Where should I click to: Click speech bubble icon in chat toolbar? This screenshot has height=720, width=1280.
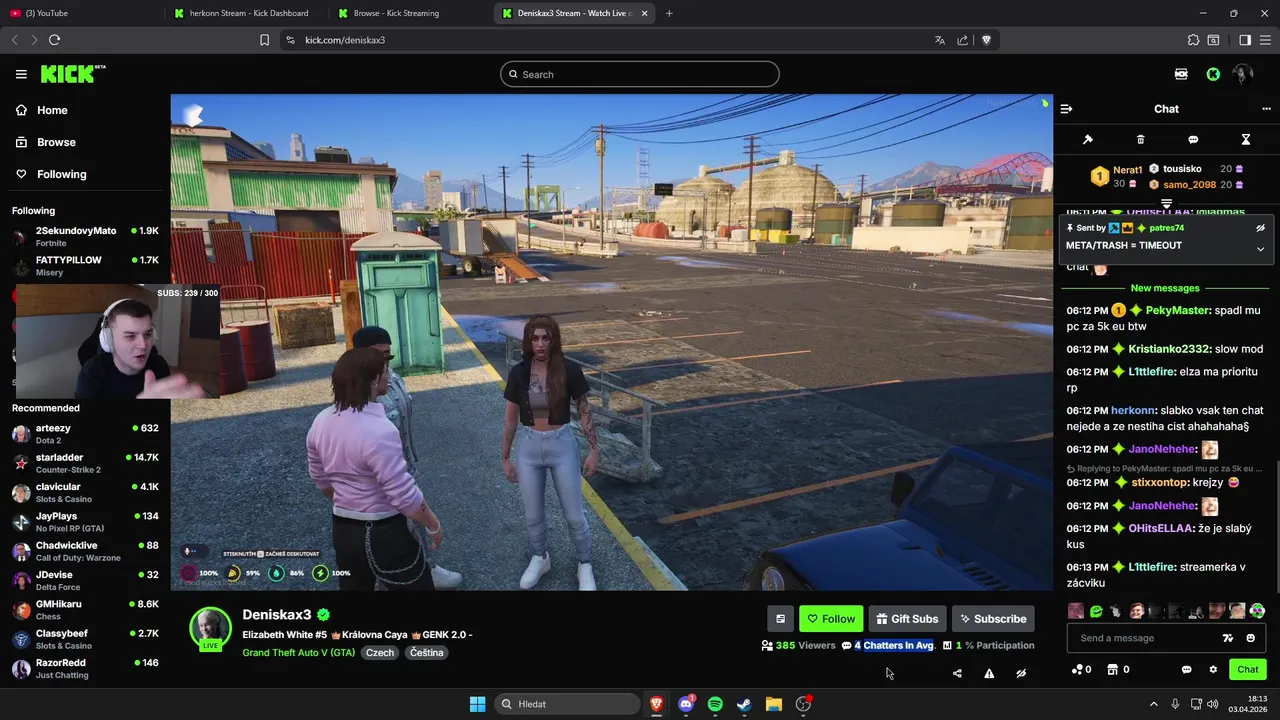pyautogui.click(x=1193, y=140)
